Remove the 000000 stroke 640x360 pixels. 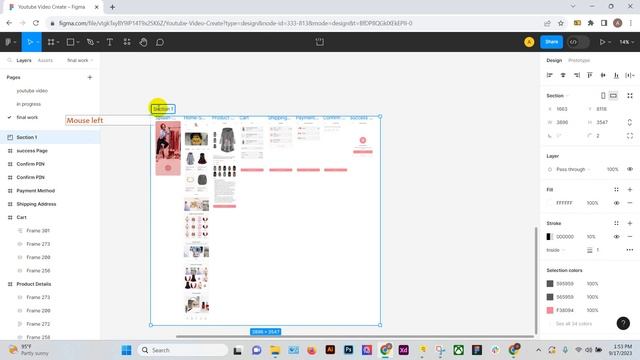click(630, 237)
